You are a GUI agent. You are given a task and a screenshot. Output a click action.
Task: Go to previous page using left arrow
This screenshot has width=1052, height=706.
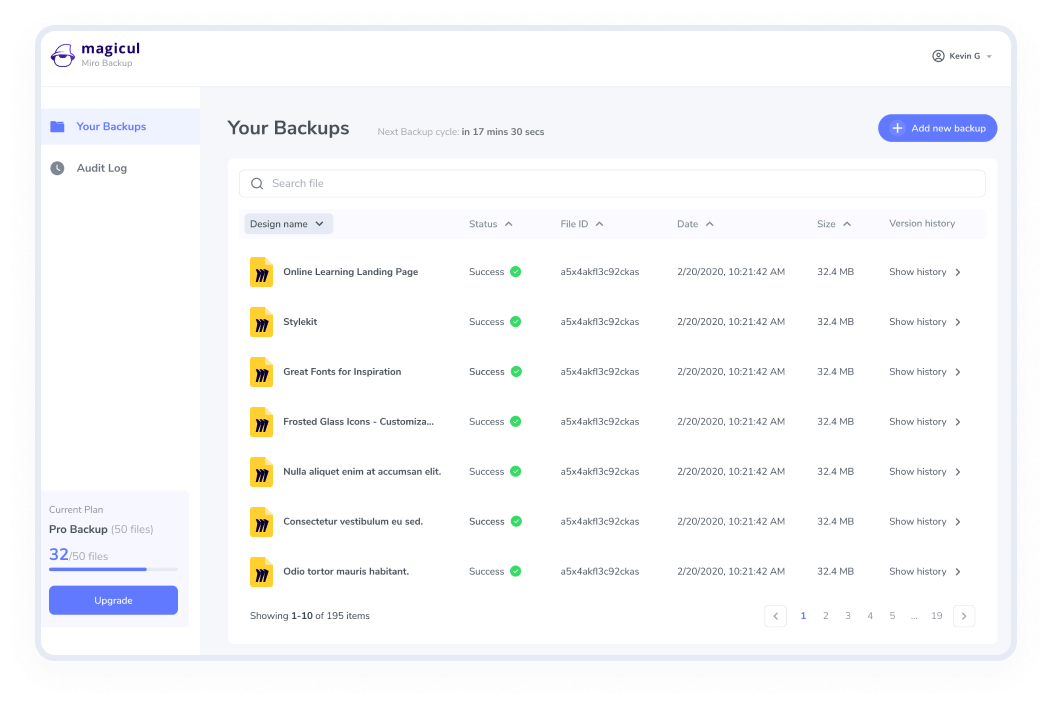click(775, 616)
